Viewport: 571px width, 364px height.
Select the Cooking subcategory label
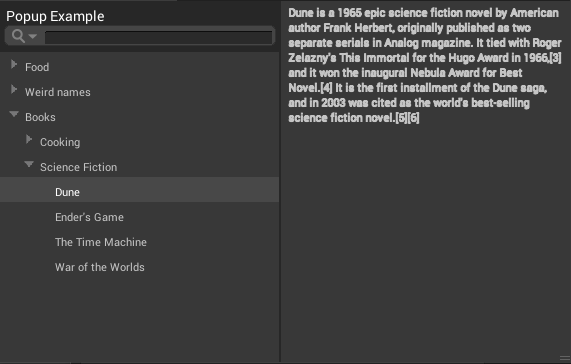click(60, 142)
